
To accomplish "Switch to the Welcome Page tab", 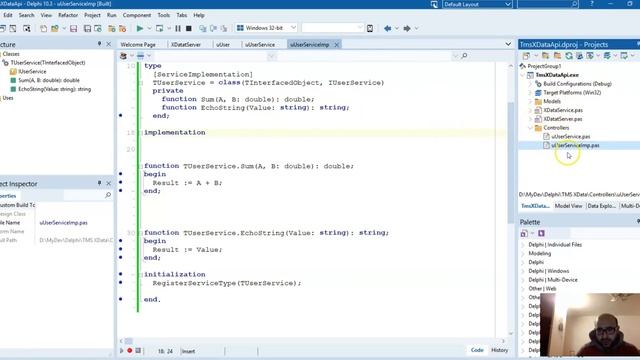I will [138, 44].
